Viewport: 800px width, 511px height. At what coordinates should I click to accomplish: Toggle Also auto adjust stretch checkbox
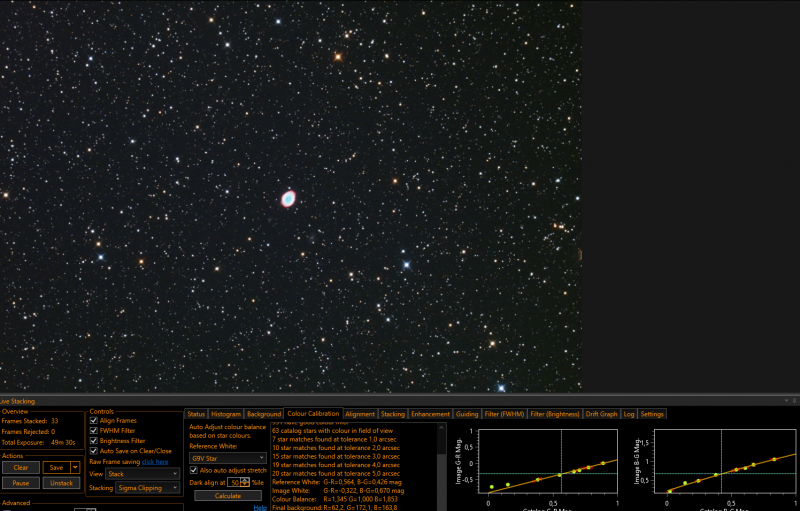193,470
